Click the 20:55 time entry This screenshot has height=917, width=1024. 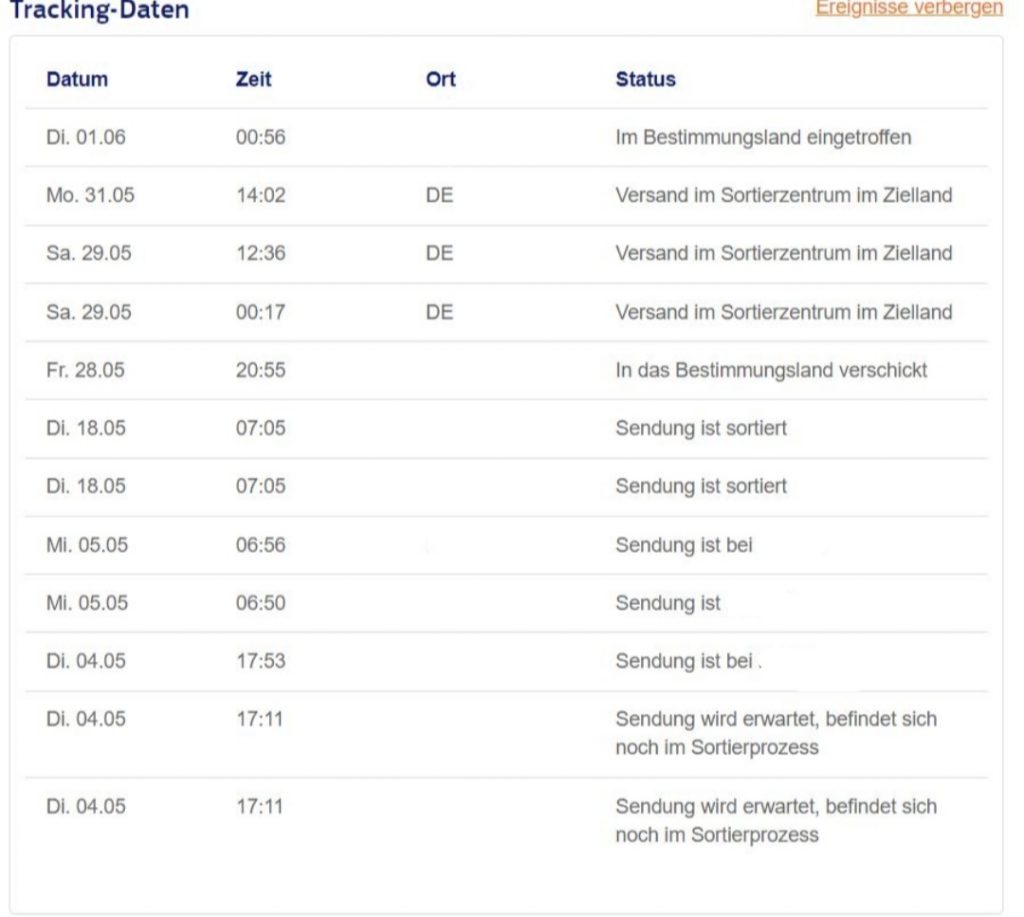[260, 370]
